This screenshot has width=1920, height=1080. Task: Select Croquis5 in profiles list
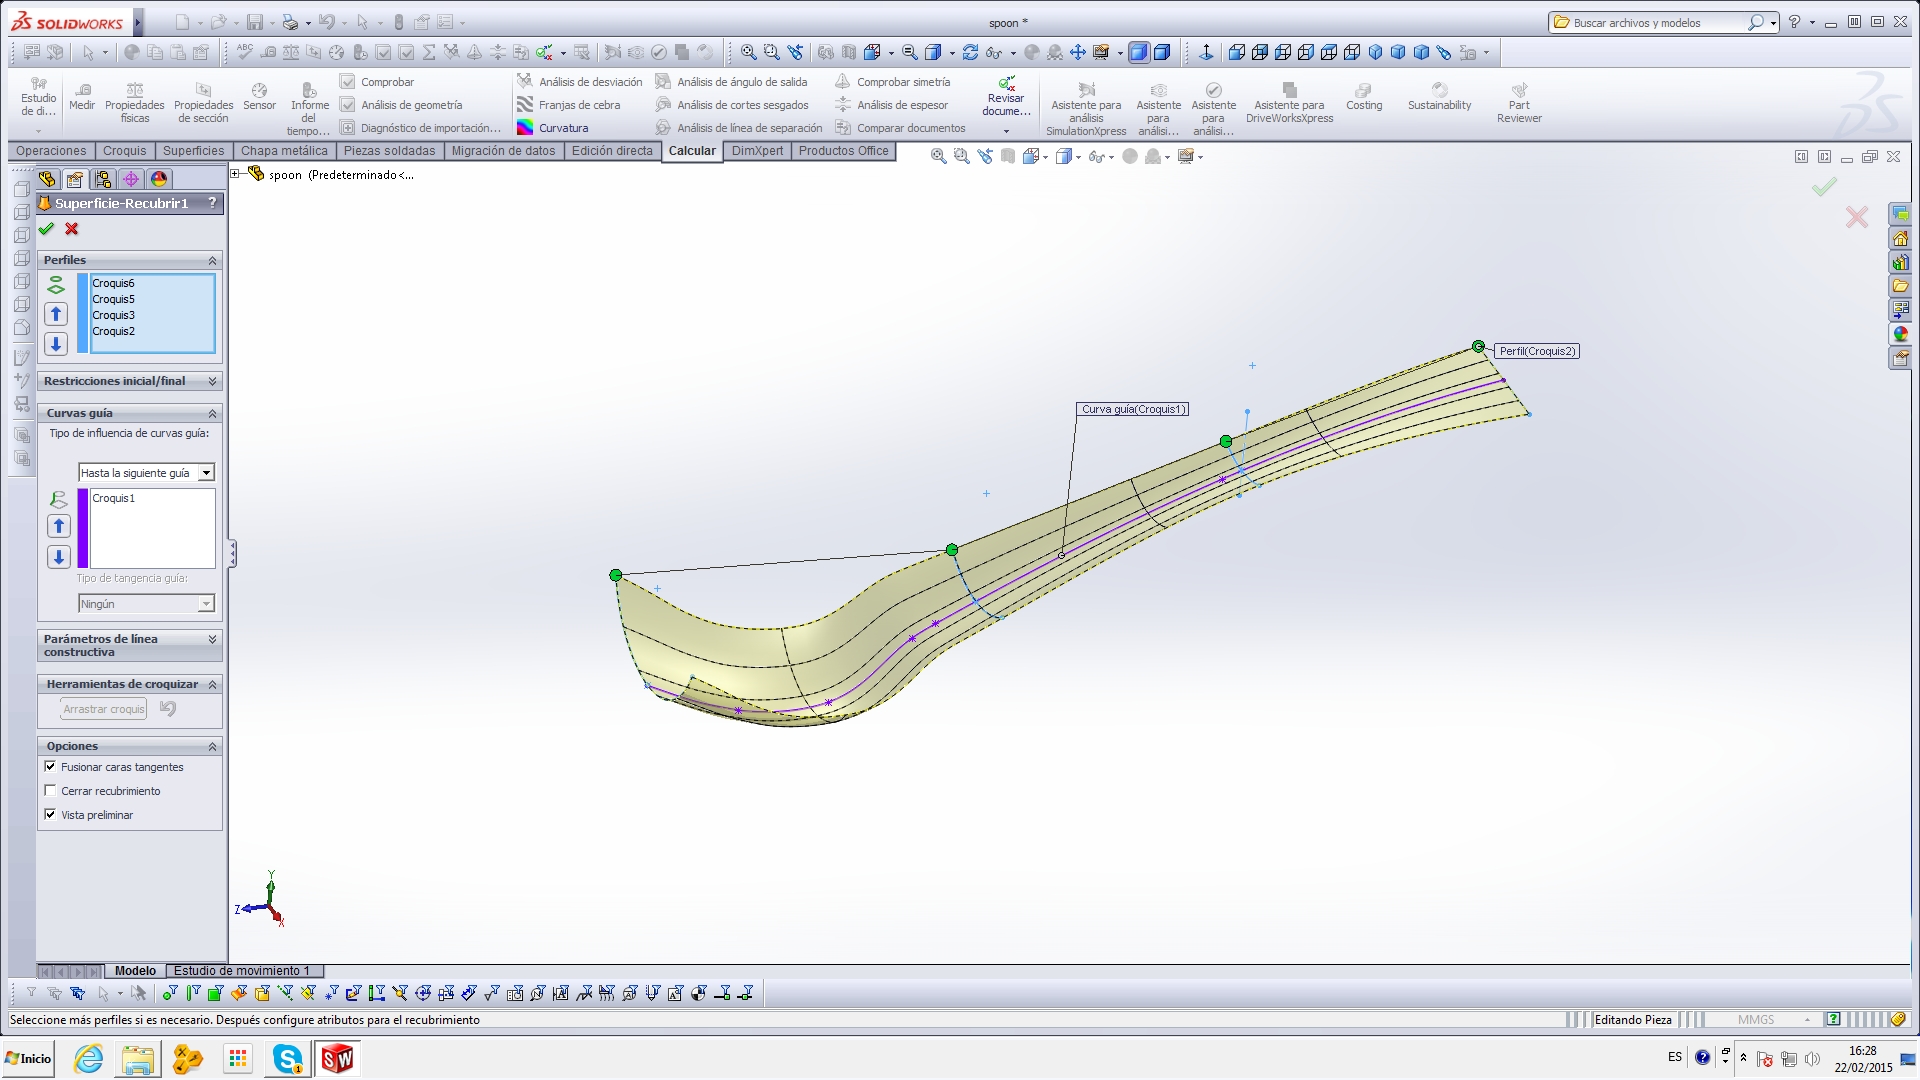[113, 299]
